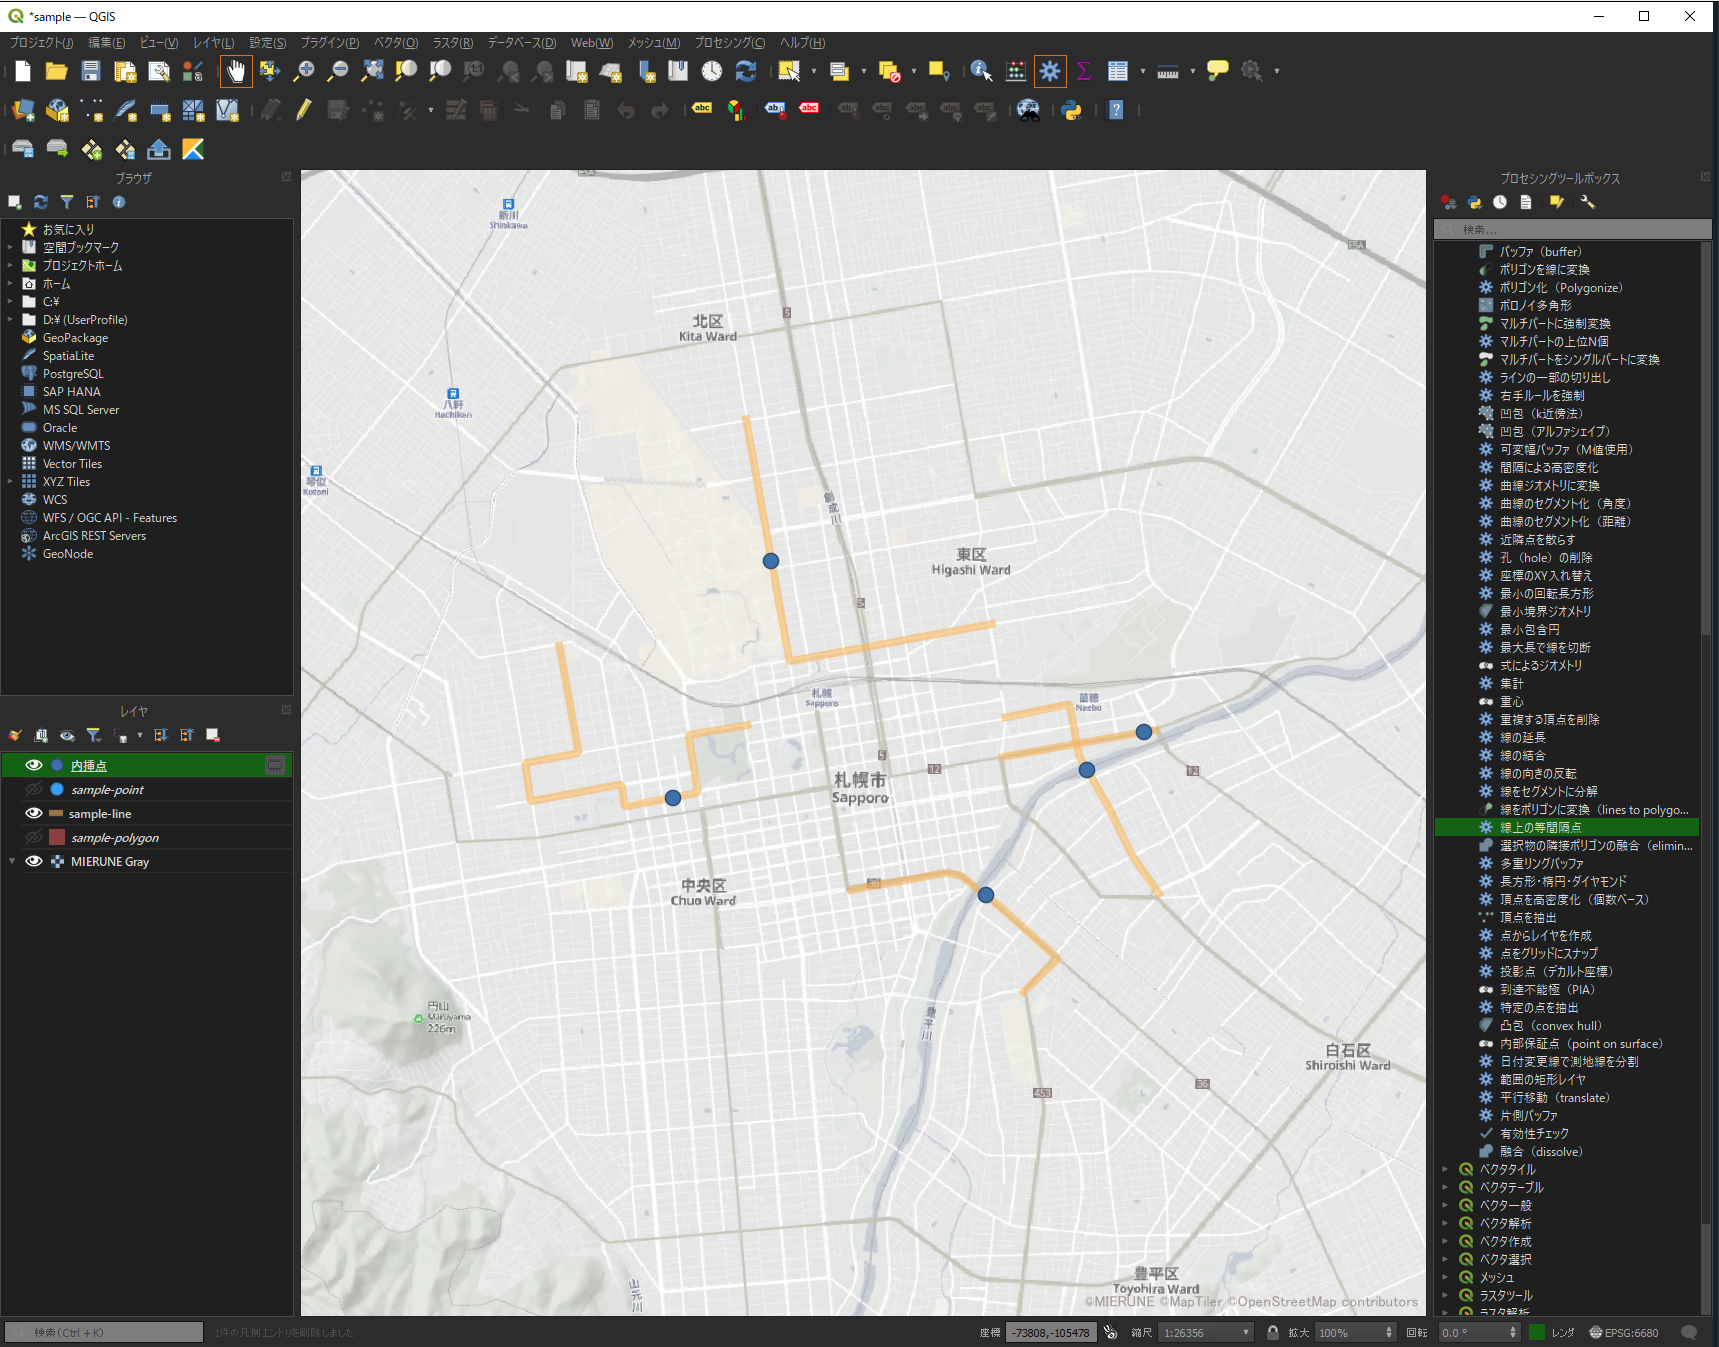
Task: Open the Measure tool dropdown arrow
Action: click(x=1193, y=71)
